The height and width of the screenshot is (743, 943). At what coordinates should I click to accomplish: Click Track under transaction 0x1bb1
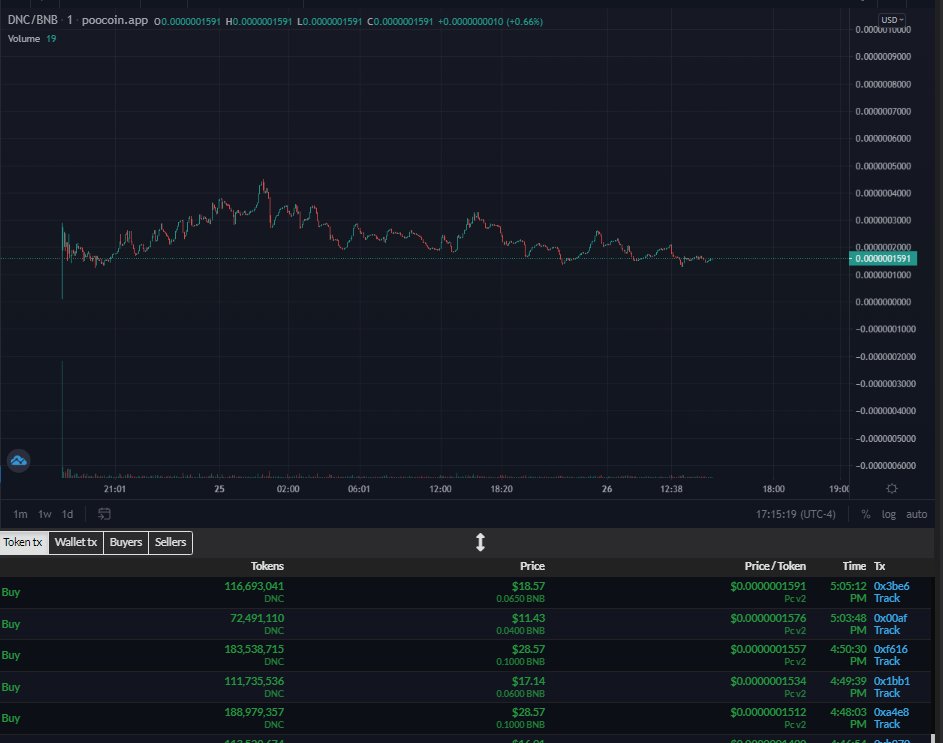(887, 693)
